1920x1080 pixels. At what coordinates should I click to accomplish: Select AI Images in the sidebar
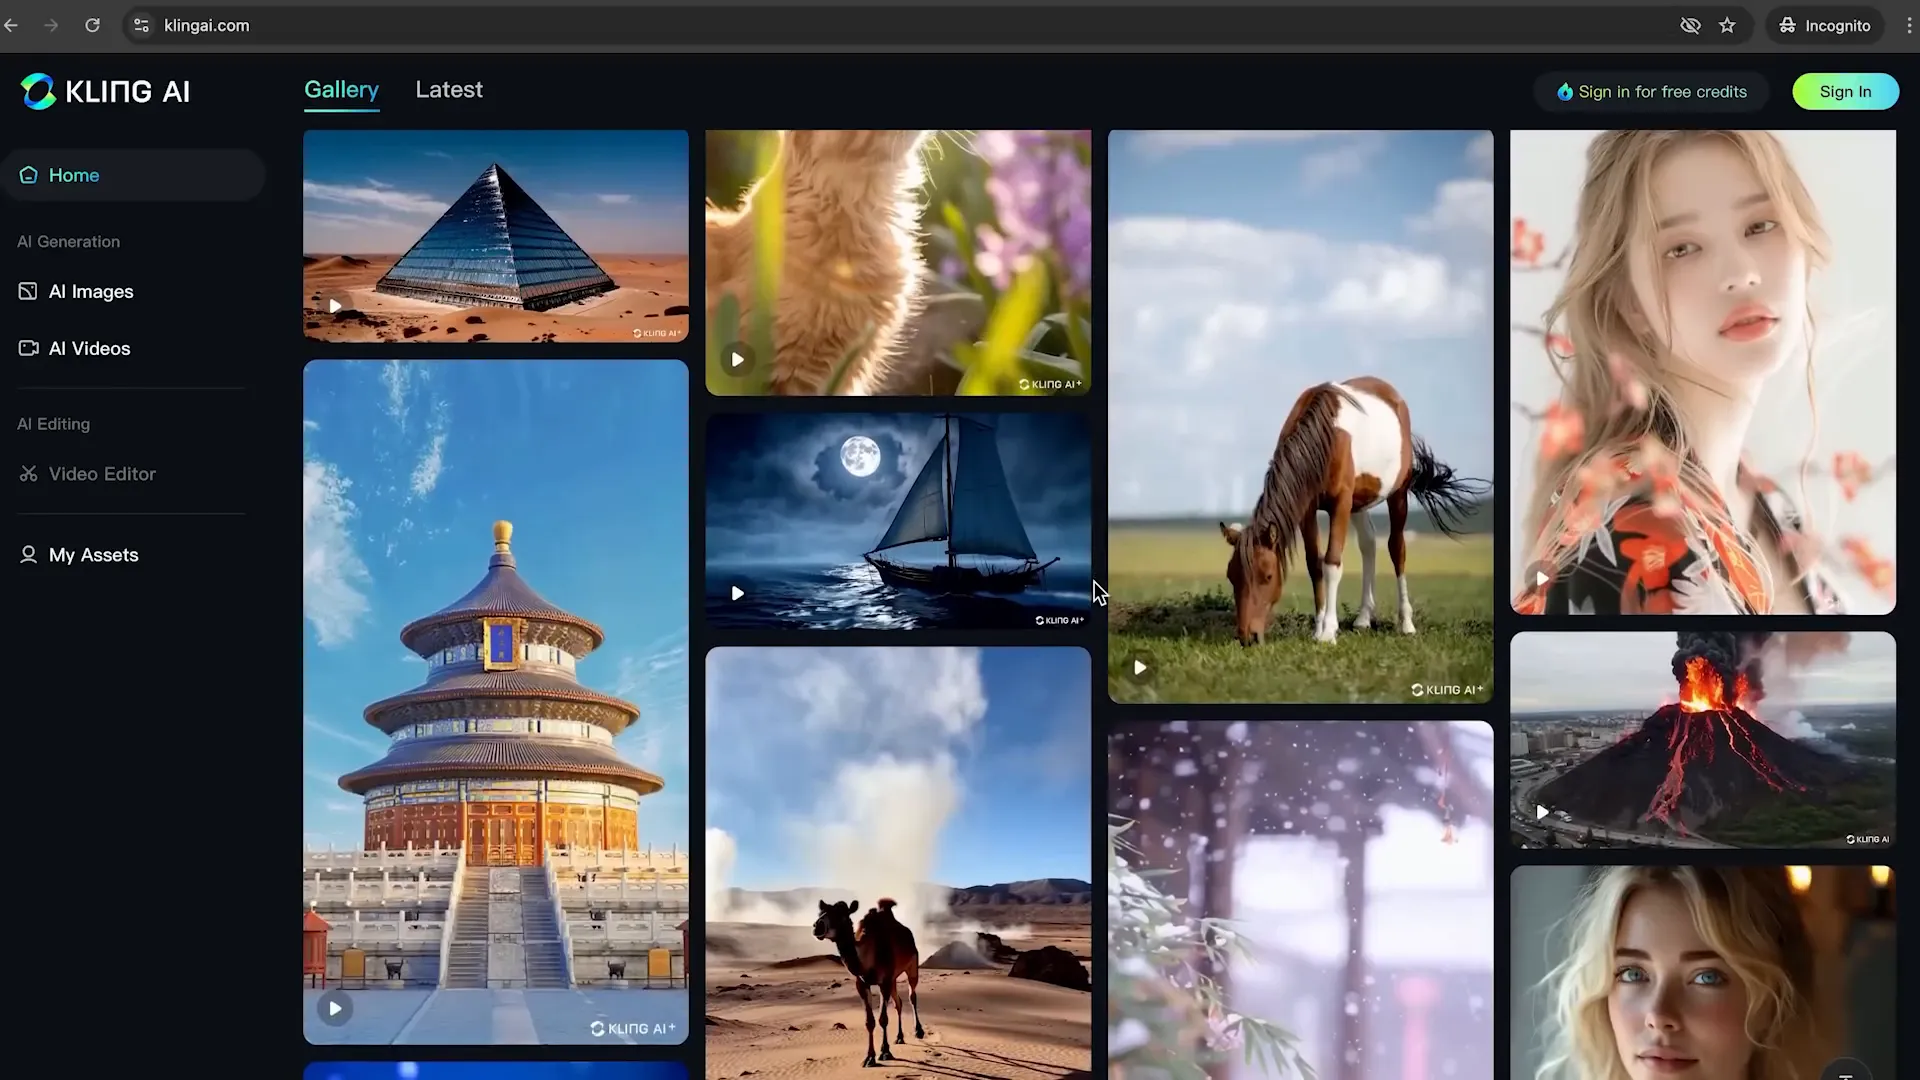click(x=90, y=291)
